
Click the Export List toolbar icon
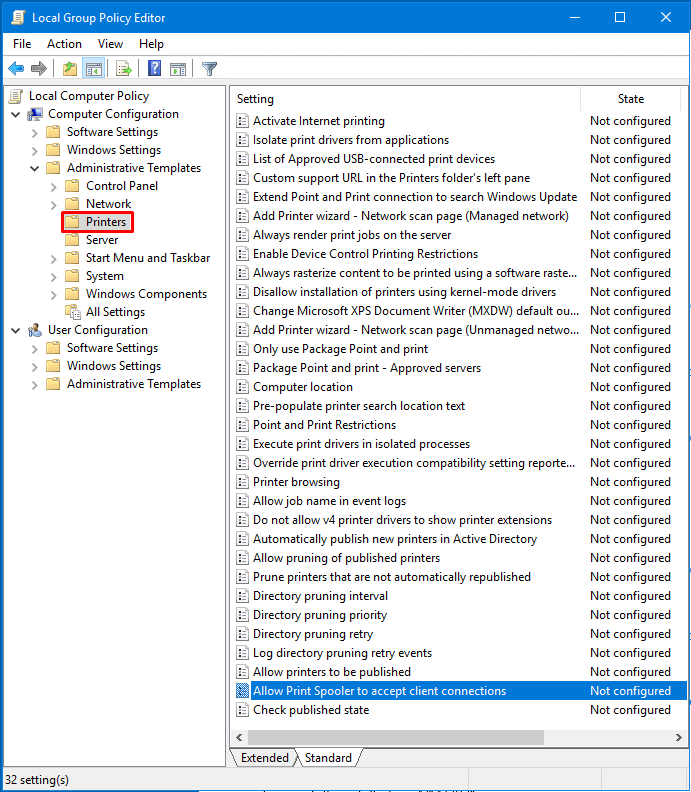pos(124,69)
